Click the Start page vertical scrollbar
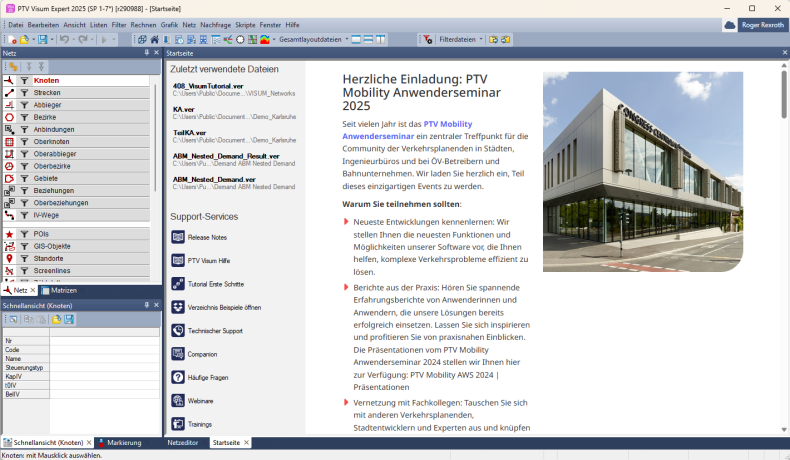The height and width of the screenshot is (460, 790). (783, 250)
